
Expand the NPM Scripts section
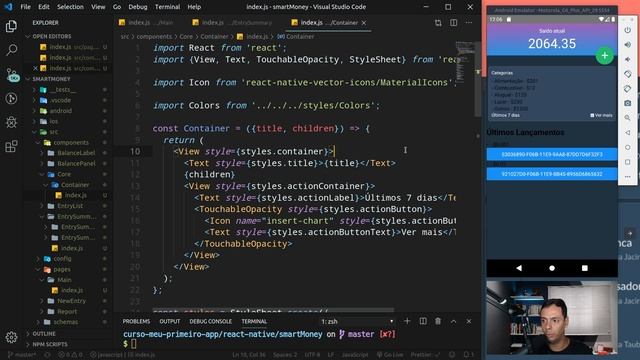(x=50, y=344)
